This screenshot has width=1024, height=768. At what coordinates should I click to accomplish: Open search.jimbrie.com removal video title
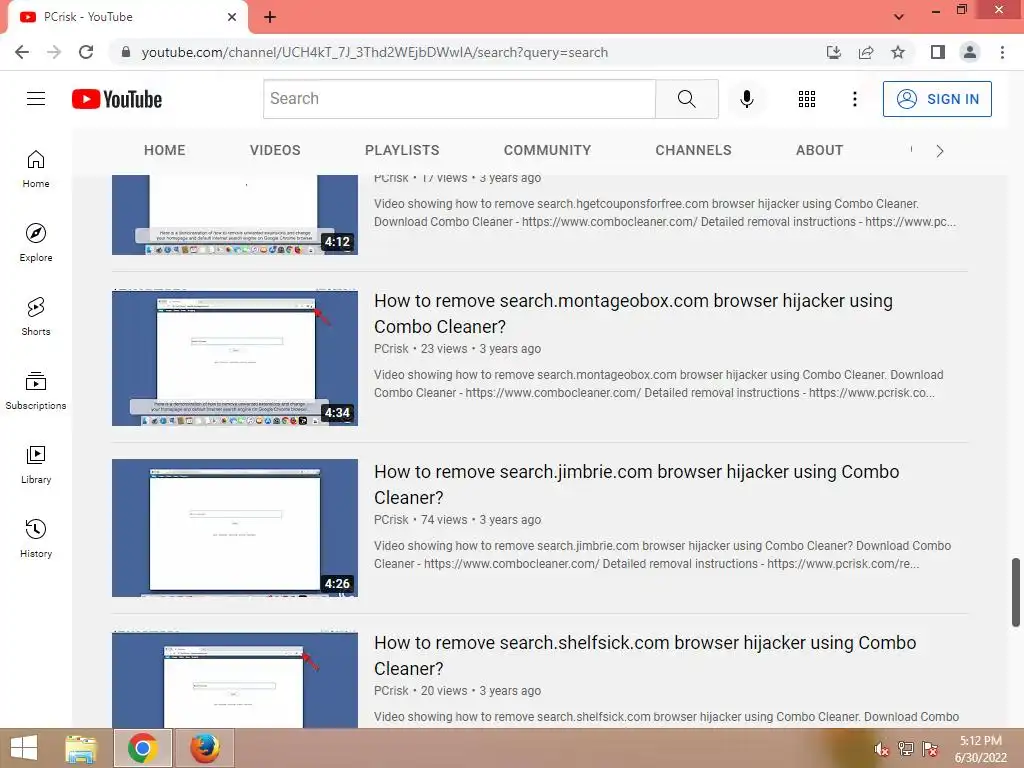click(636, 485)
